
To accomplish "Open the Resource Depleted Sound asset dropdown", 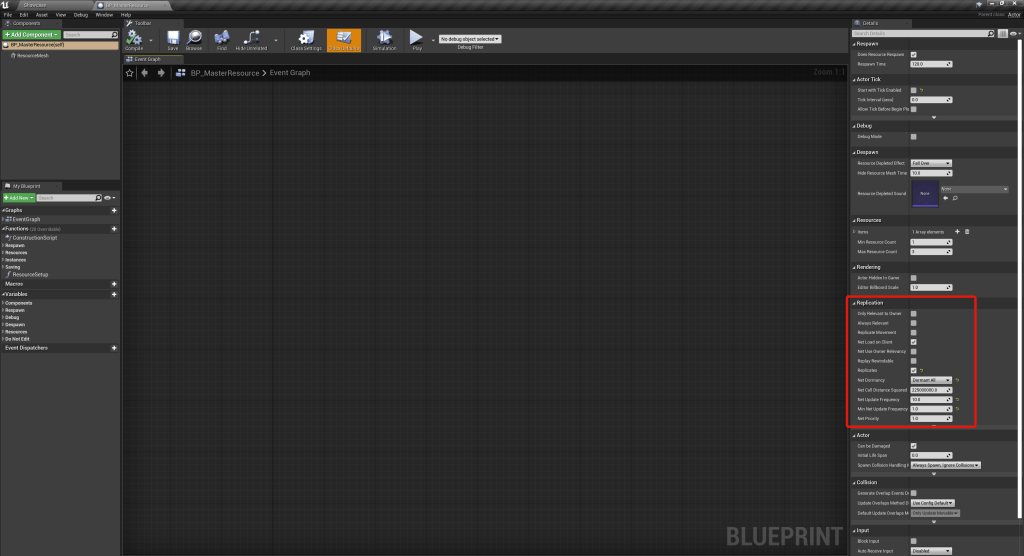I will 974,189.
